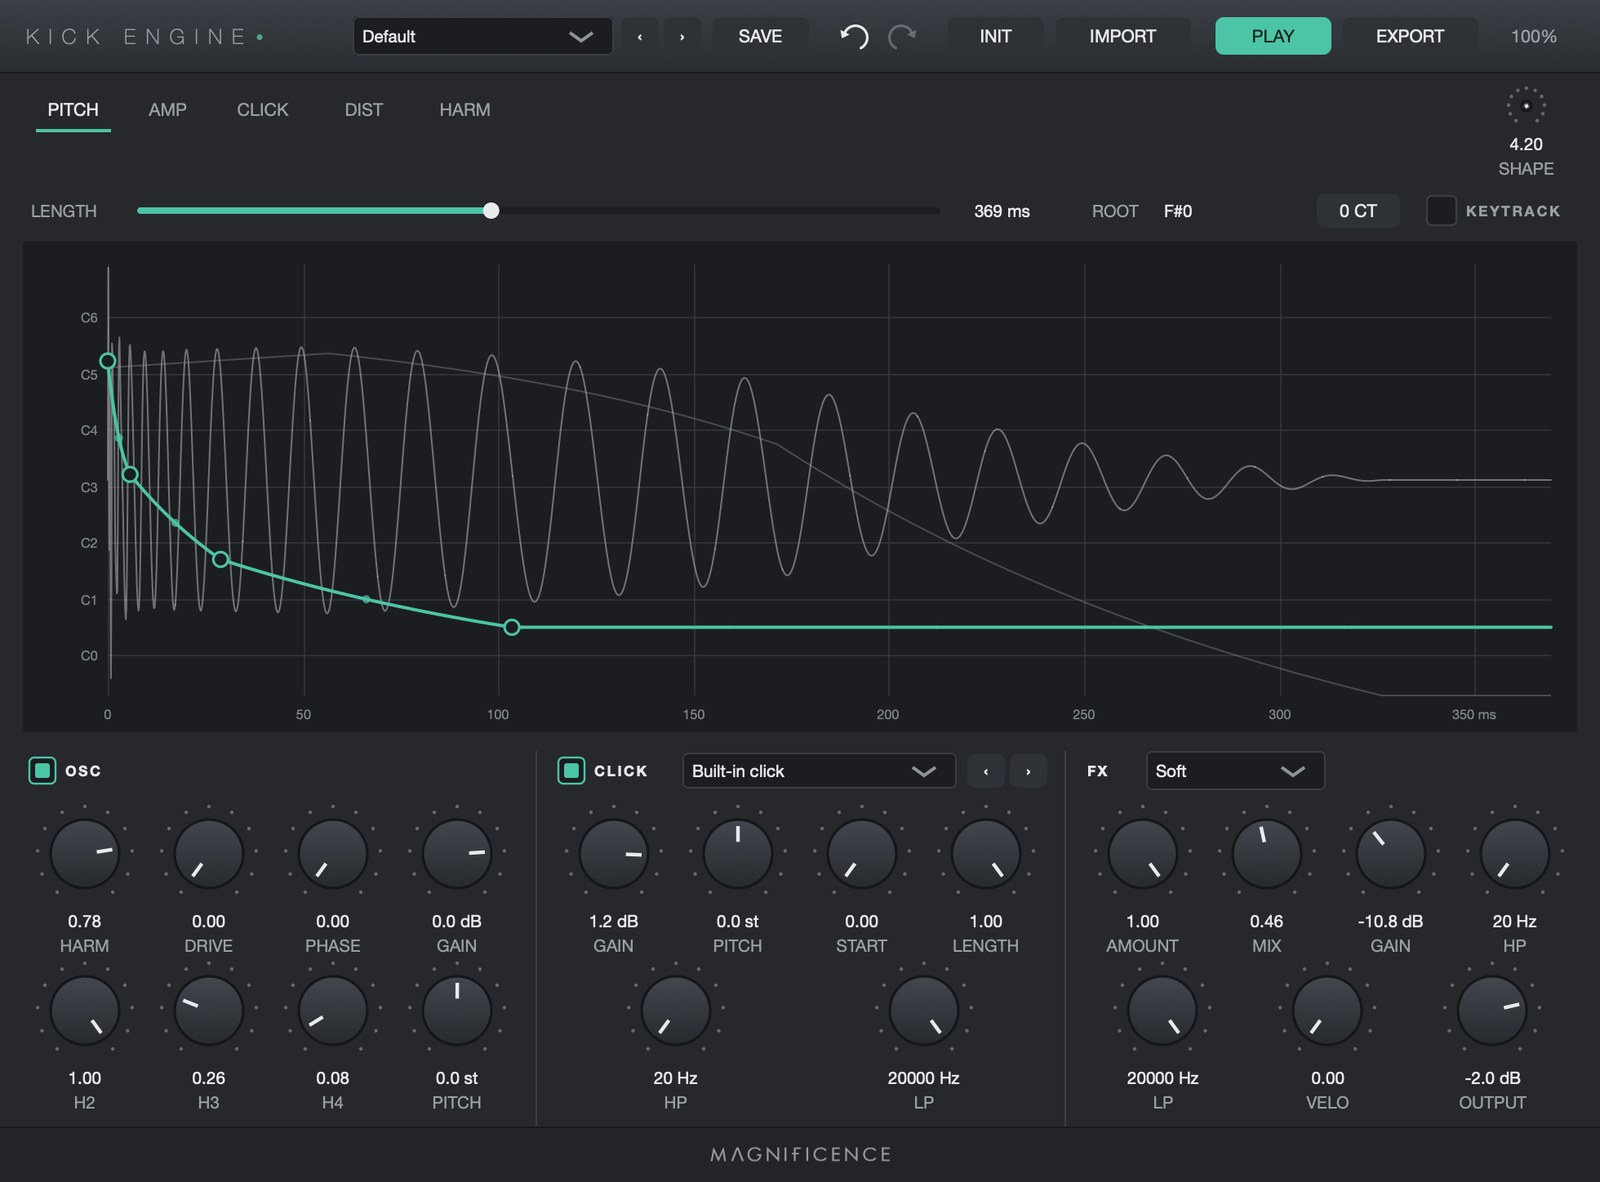Toggle the CLICK section power

point(571,770)
